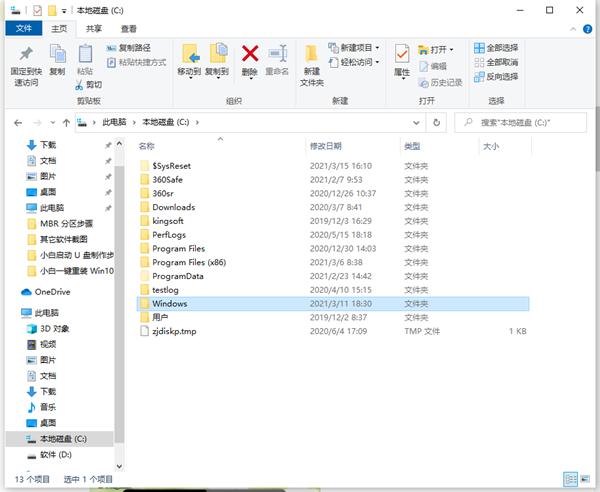Click the Pin to Quick access icon
Screen dimensions: 600x492
(26, 55)
